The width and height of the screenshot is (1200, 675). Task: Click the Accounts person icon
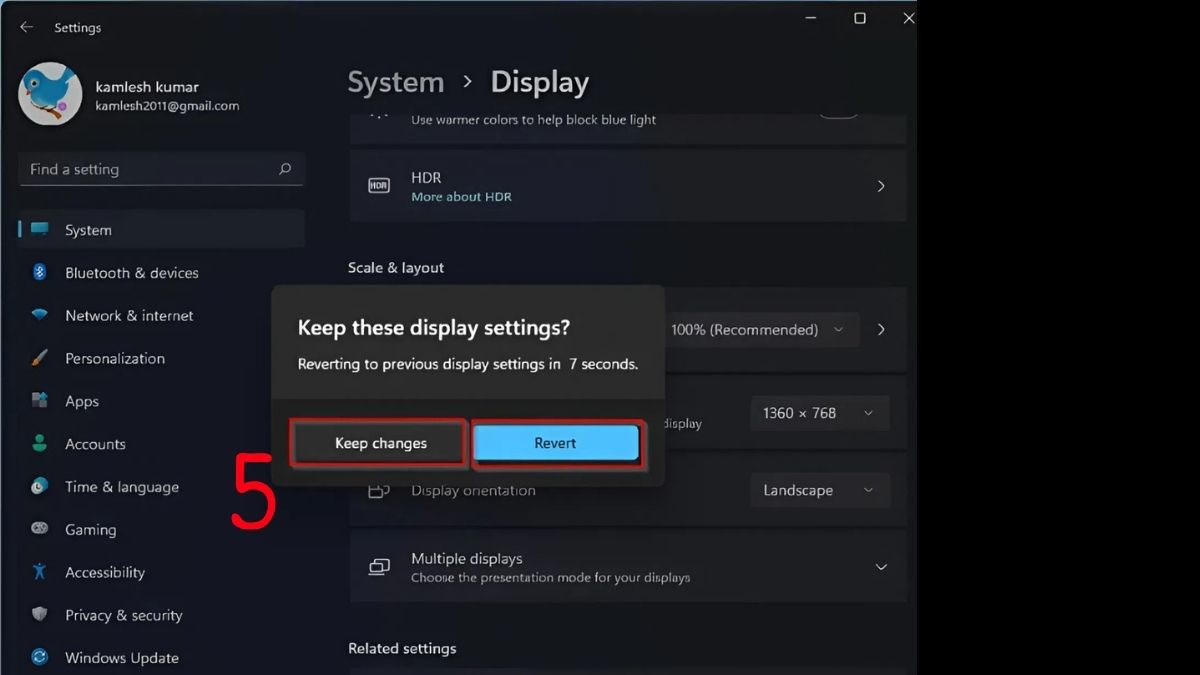pyautogui.click(x=39, y=443)
